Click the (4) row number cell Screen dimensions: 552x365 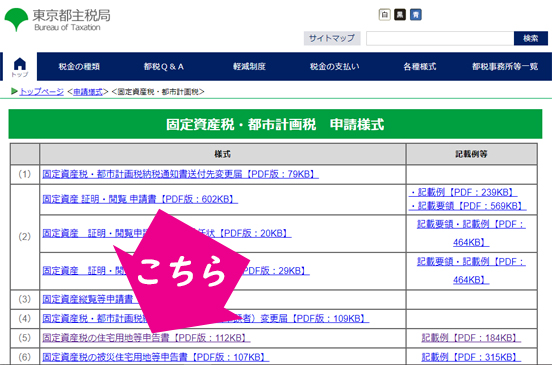click(x=25, y=319)
